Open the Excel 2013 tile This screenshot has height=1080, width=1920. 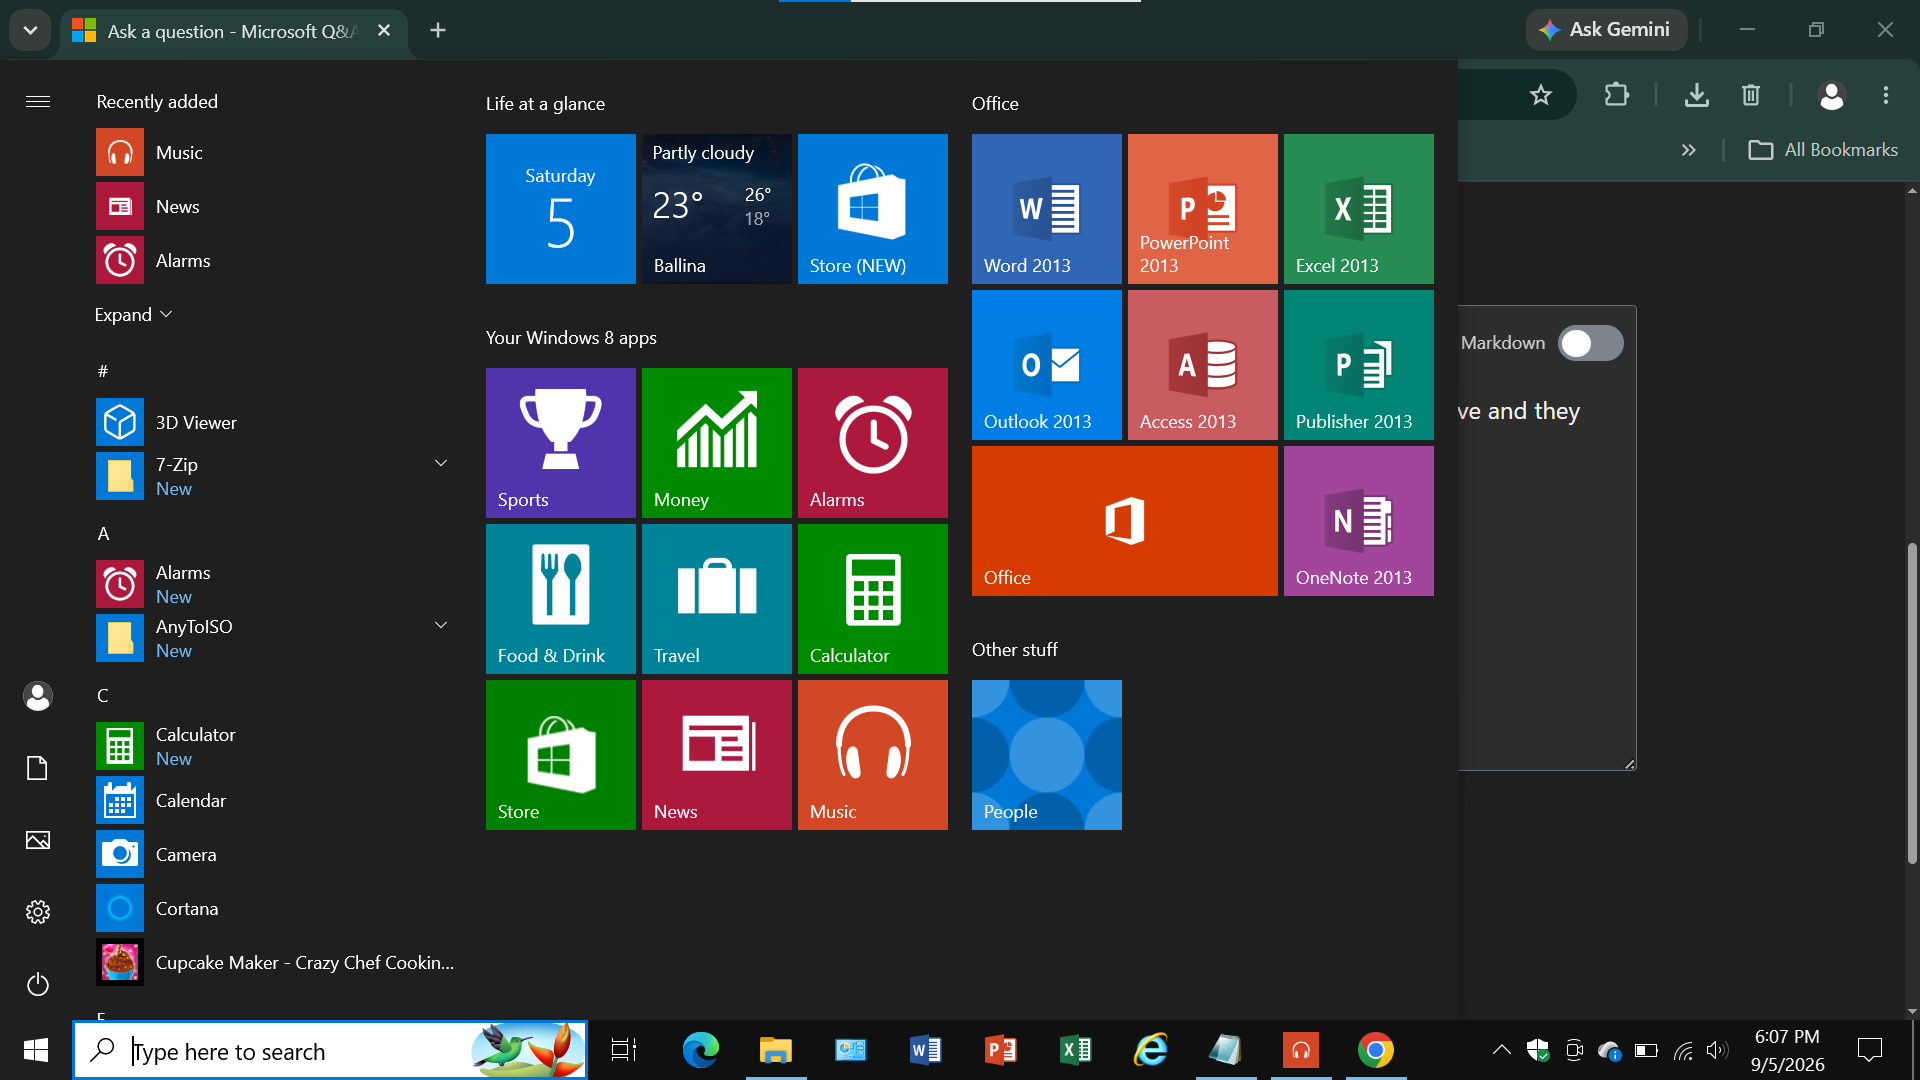point(1358,209)
